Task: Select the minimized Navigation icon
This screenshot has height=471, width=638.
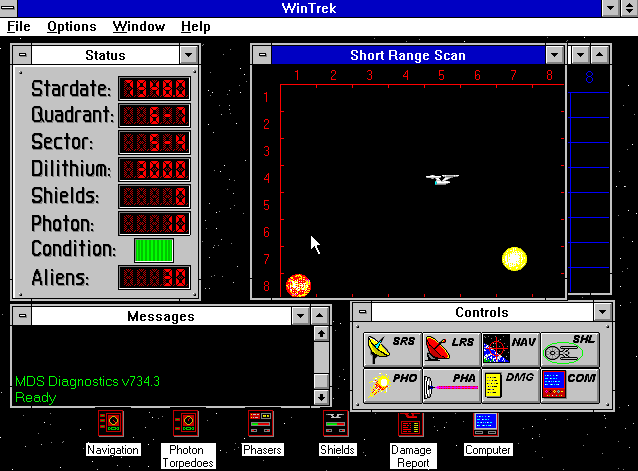Action: [111, 423]
